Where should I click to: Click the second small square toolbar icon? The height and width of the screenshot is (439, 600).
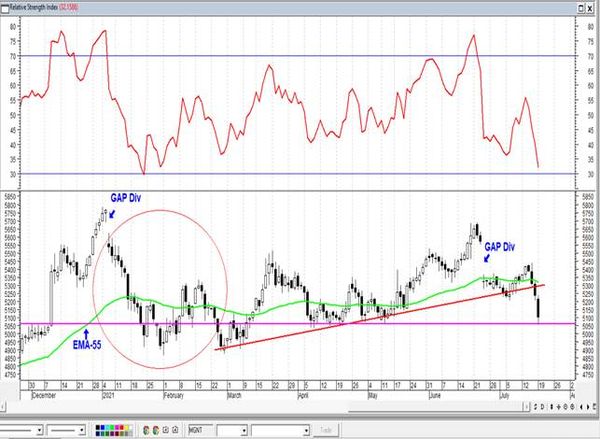[x=175, y=430]
